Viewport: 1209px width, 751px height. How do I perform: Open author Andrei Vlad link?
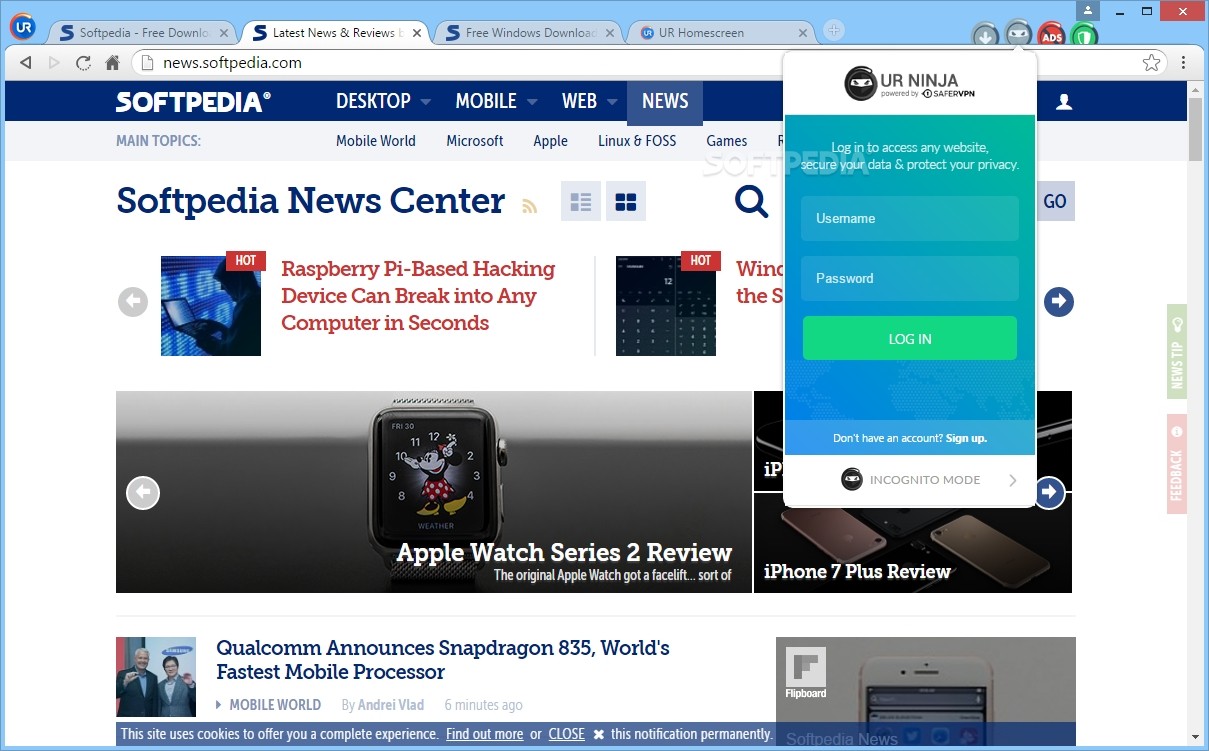pyautogui.click(x=391, y=705)
